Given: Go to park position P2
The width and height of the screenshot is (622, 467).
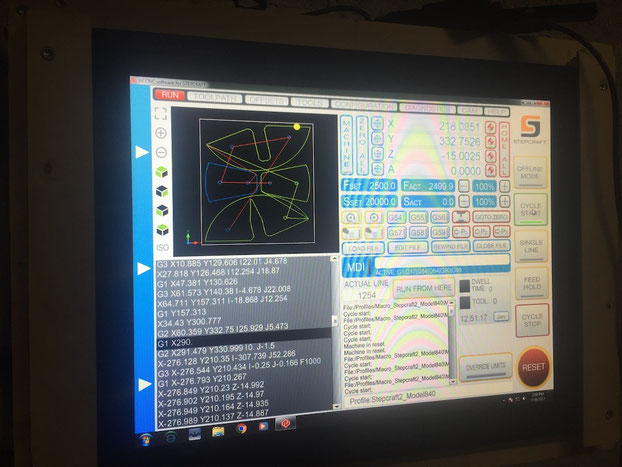Looking at the screenshot, I should point(481,232).
